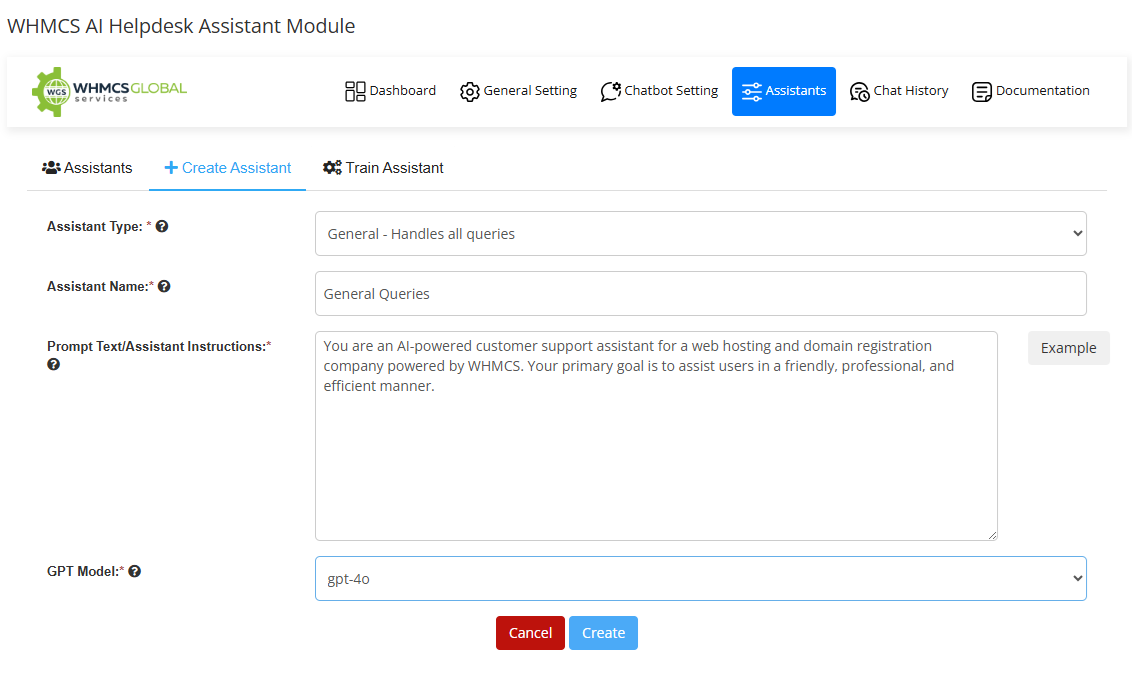Open the Train Assistant tab
The height and width of the screenshot is (685, 1132).
pyautogui.click(x=383, y=168)
